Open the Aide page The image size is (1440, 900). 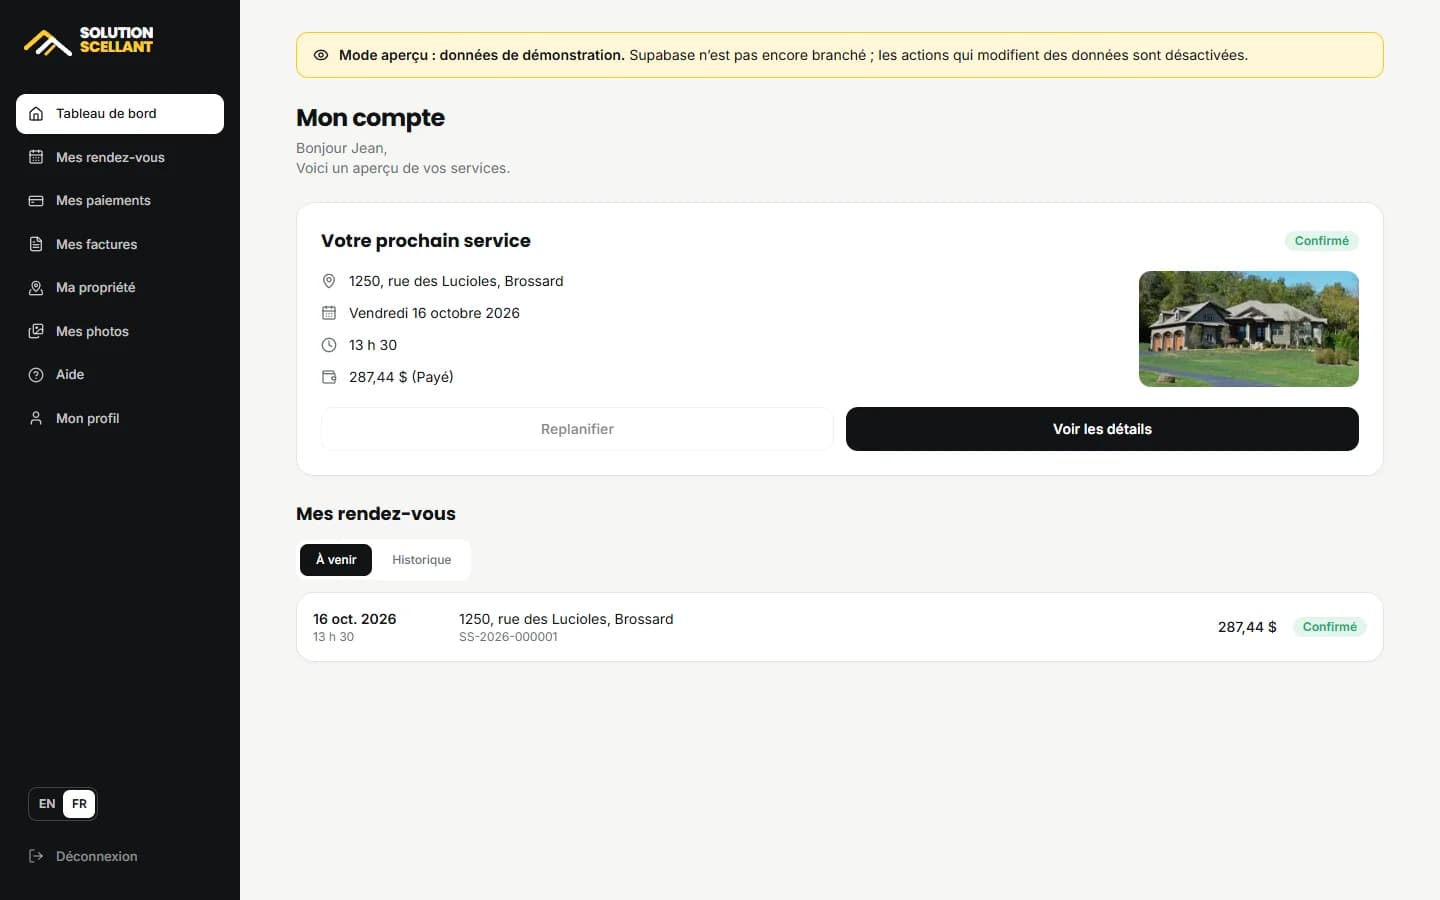120,375
